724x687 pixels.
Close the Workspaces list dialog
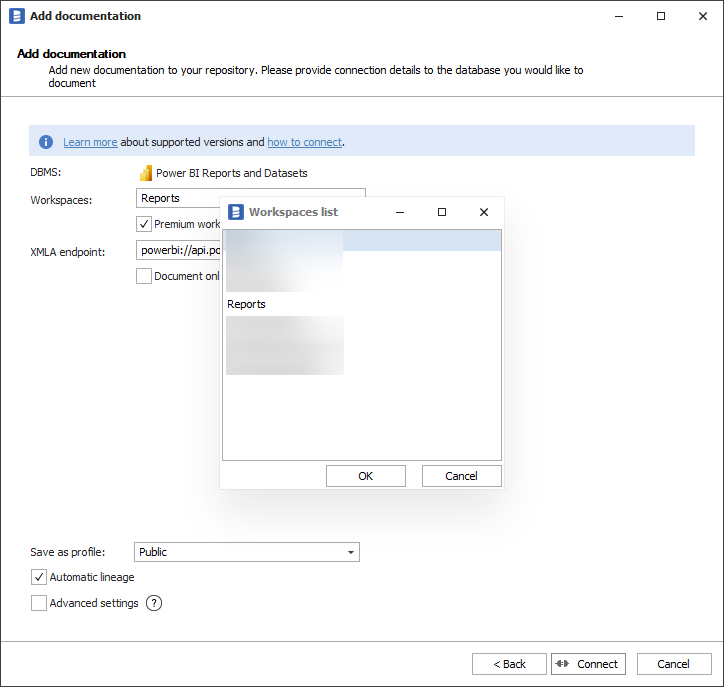[x=484, y=212]
